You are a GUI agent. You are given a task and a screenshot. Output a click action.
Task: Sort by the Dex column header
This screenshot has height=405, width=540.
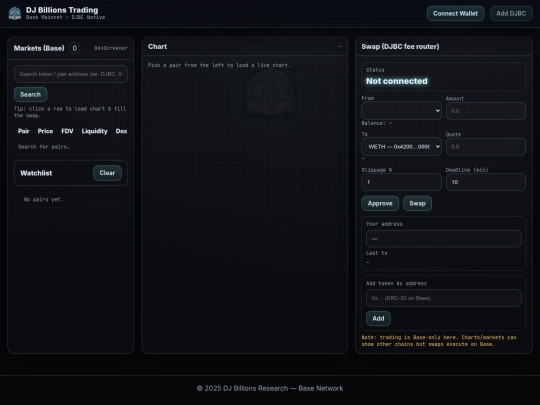[121, 131]
